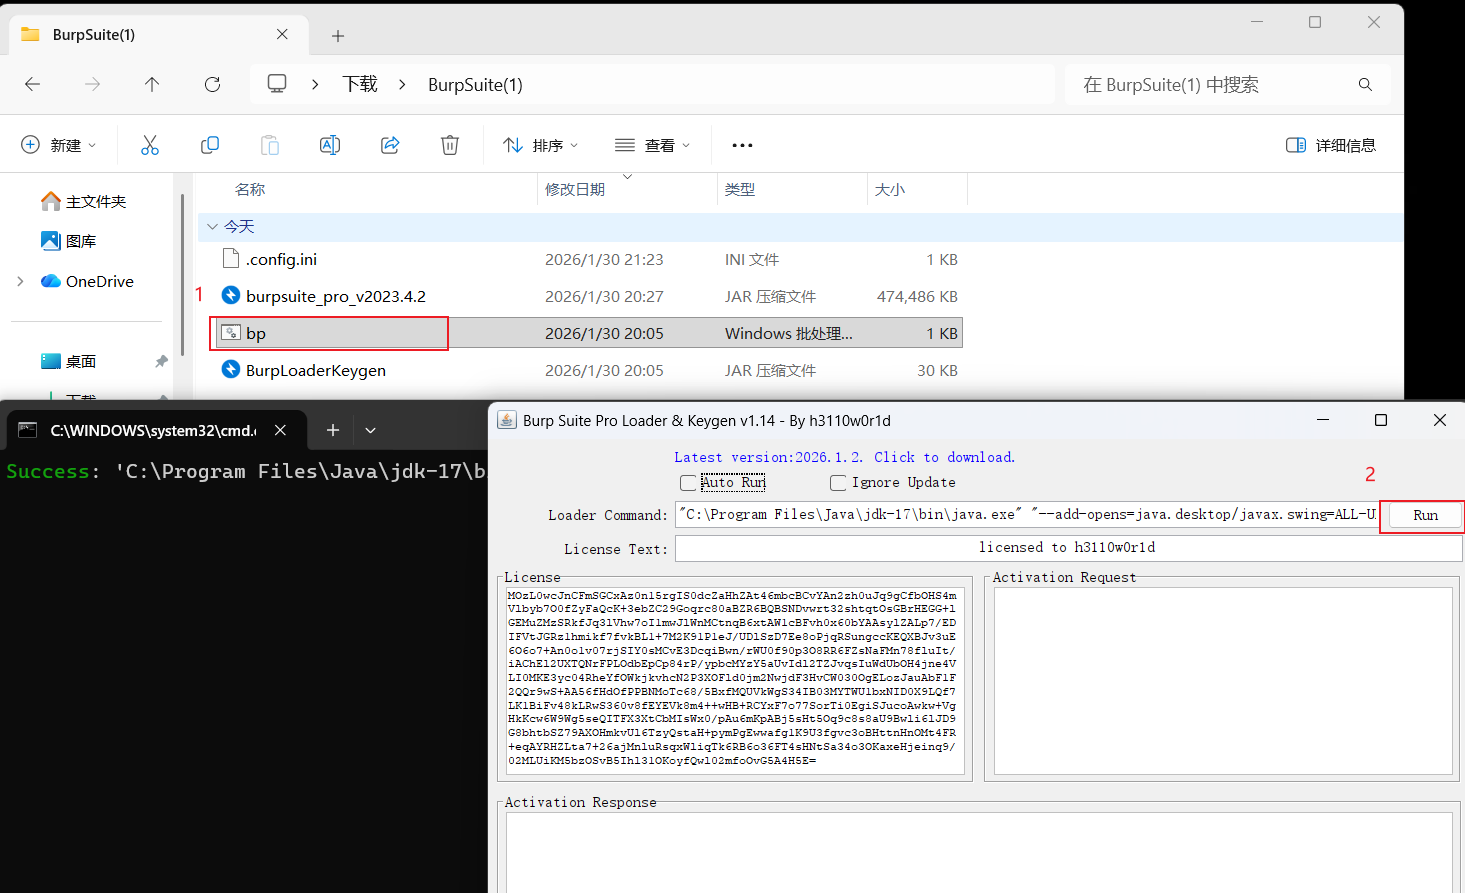This screenshot has height=893, width=1465.
Task: Select the burpsuite_pro_v2023.4.2 JAR file
Action: pyautogui.click(x=587, y=297)
